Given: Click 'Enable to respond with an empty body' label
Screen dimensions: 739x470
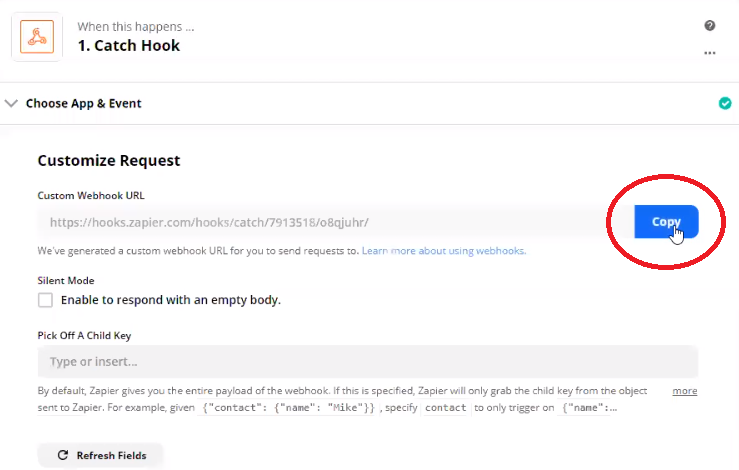Looking at the screenshot, I should [171, 300].
